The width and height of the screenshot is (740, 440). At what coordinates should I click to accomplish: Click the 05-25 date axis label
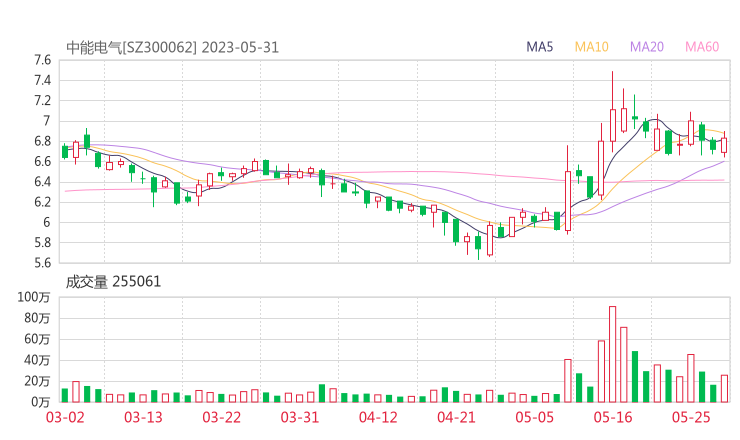click(691, 417)
